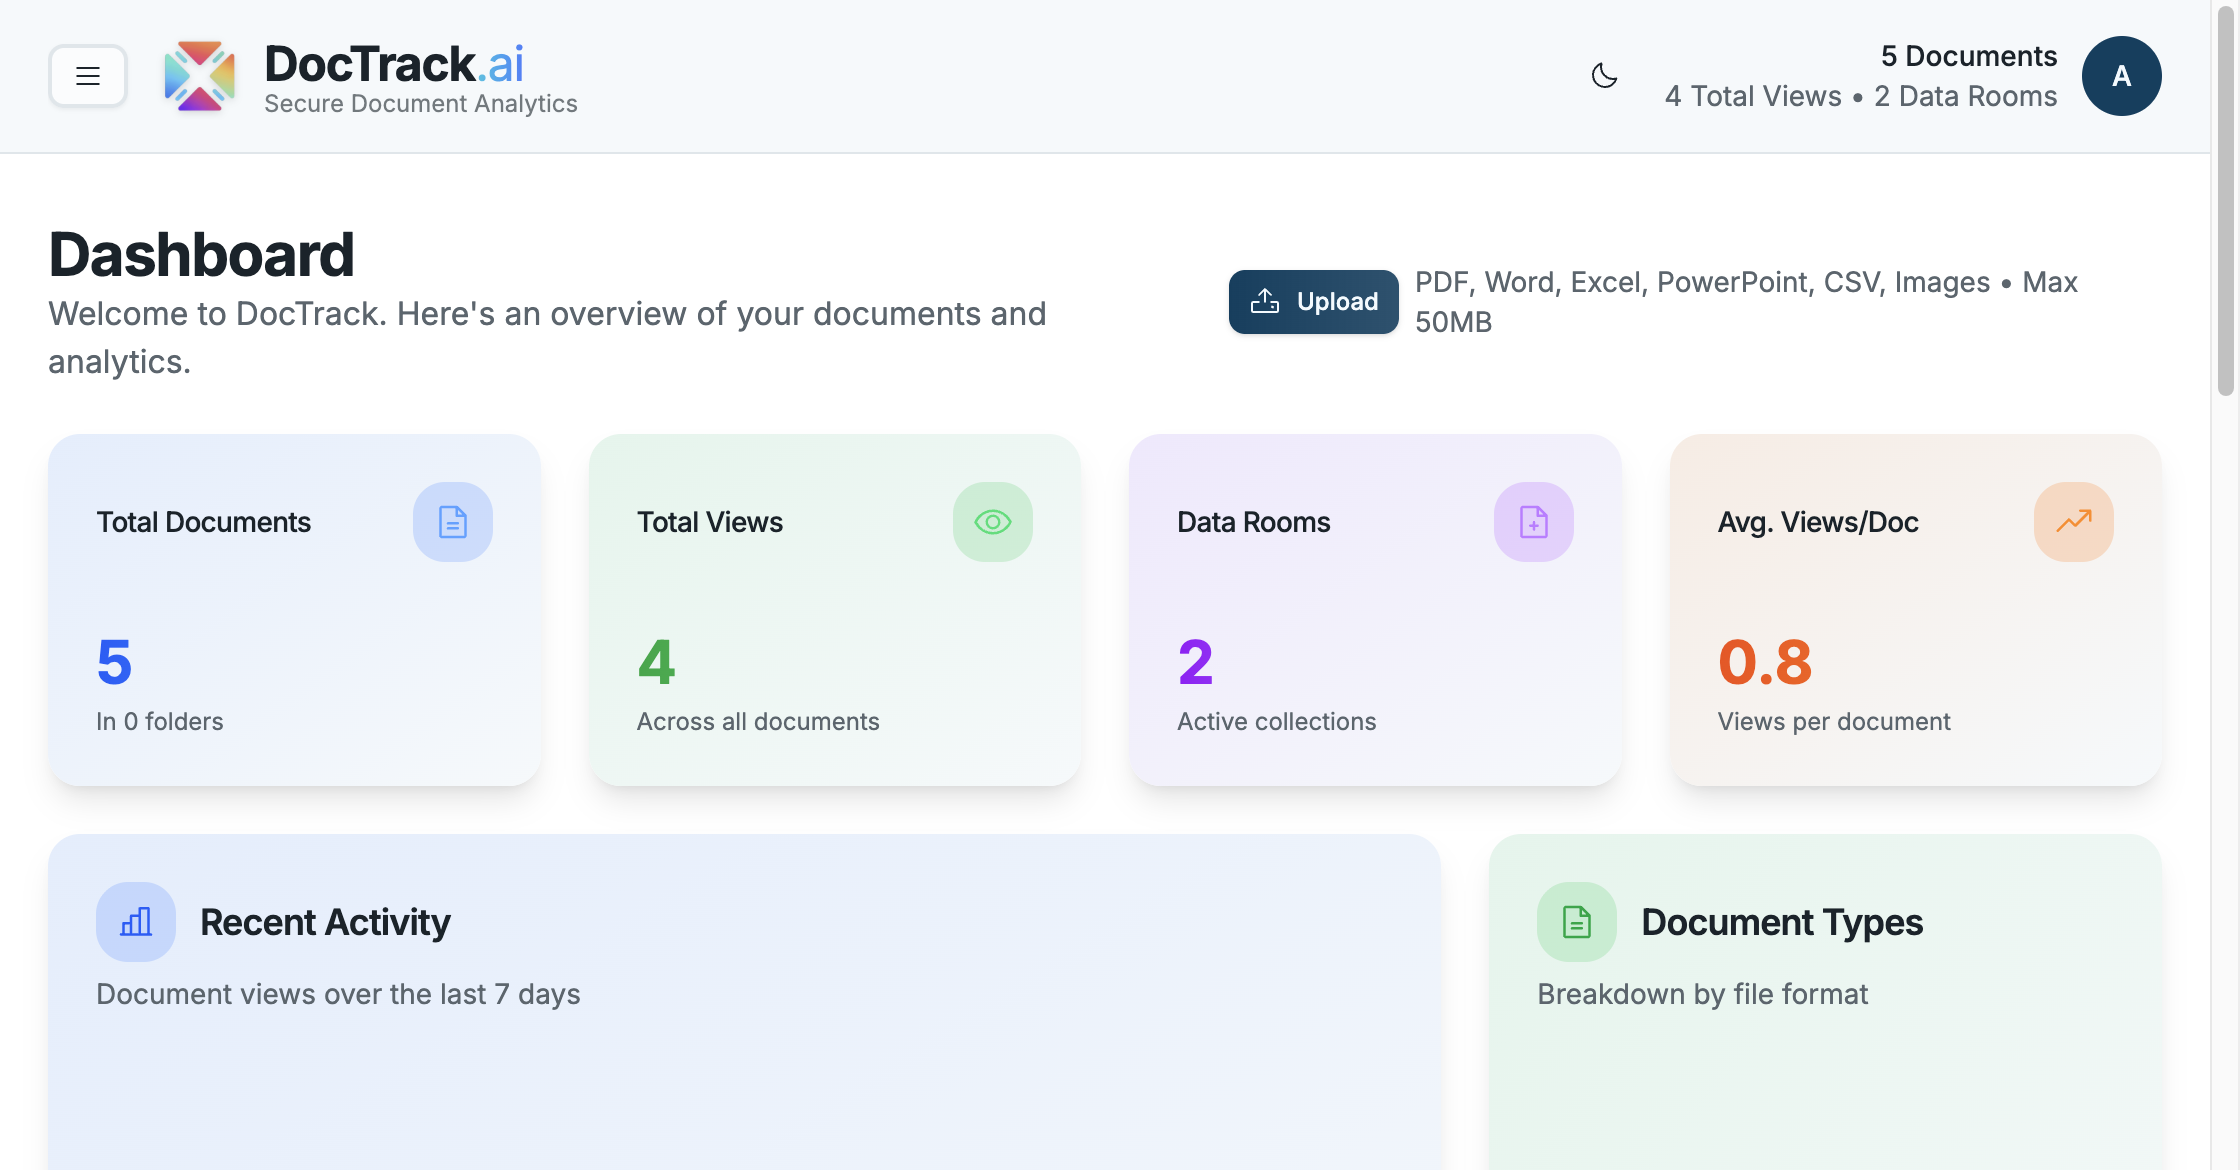Screen dimensions: 2240x1170
Task: Click 'Breakdown by file format' subtitle
Action: point(1702,994)
